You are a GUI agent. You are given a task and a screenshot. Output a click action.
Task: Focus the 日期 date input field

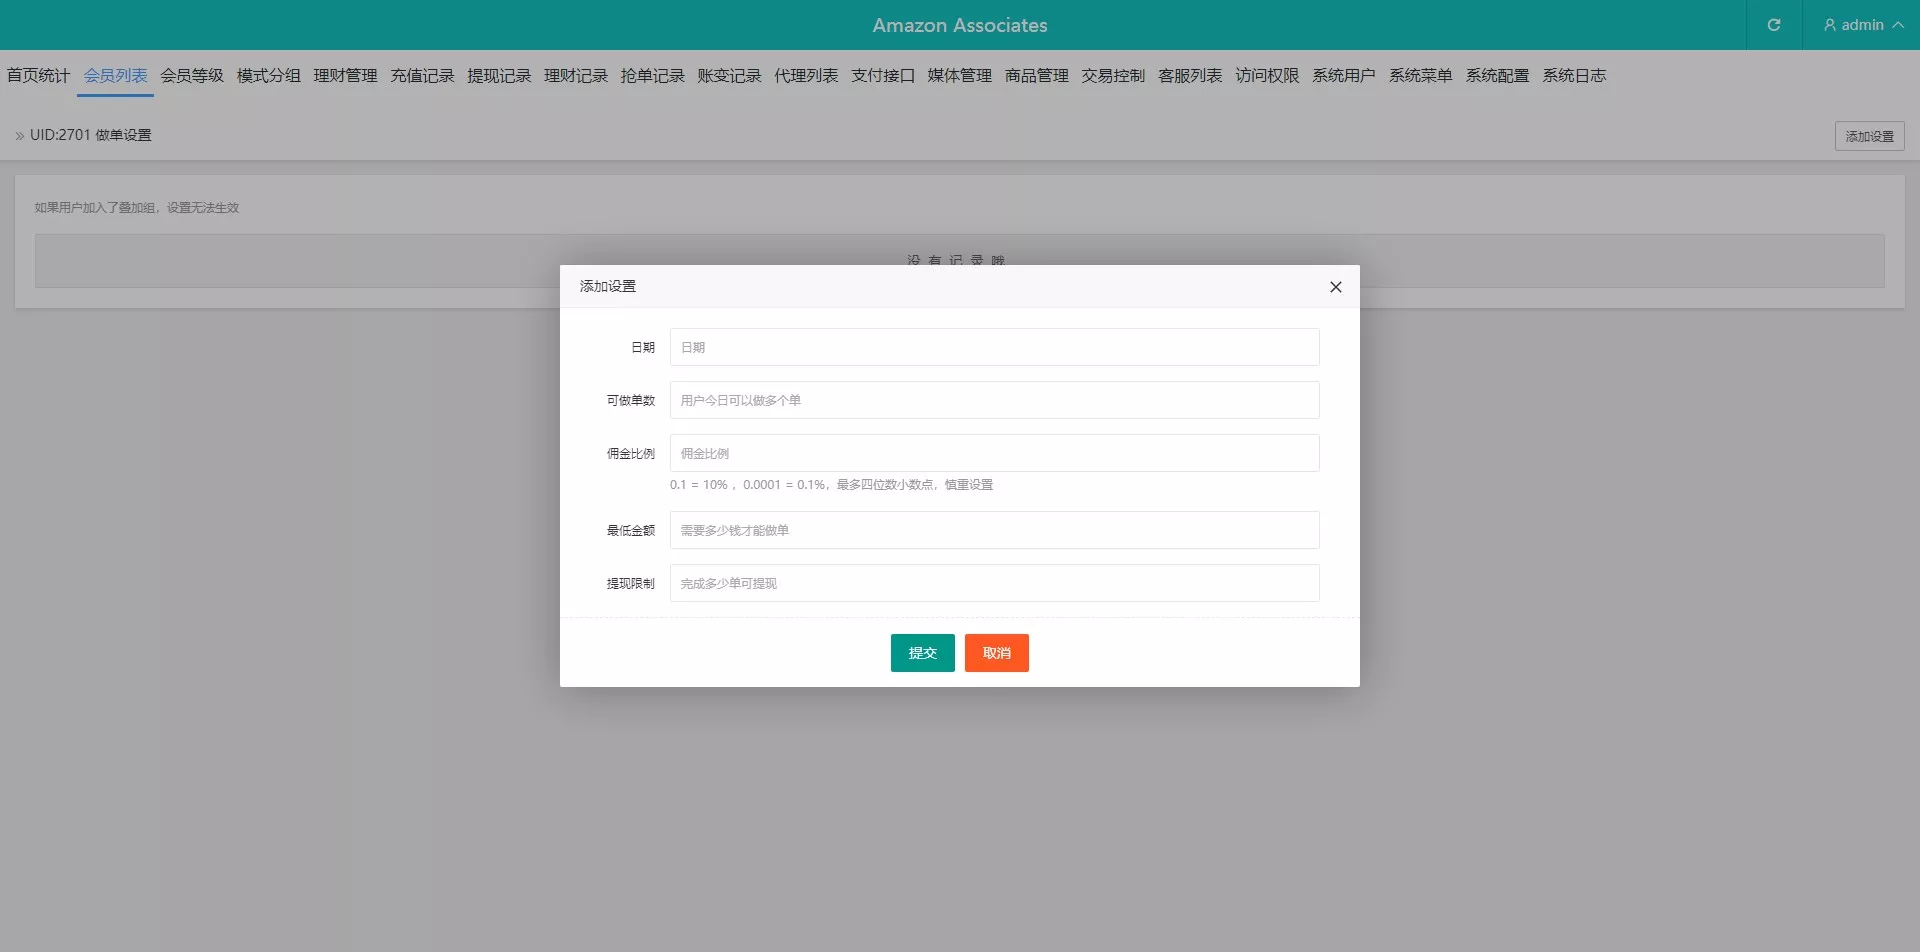click(994, 347)
